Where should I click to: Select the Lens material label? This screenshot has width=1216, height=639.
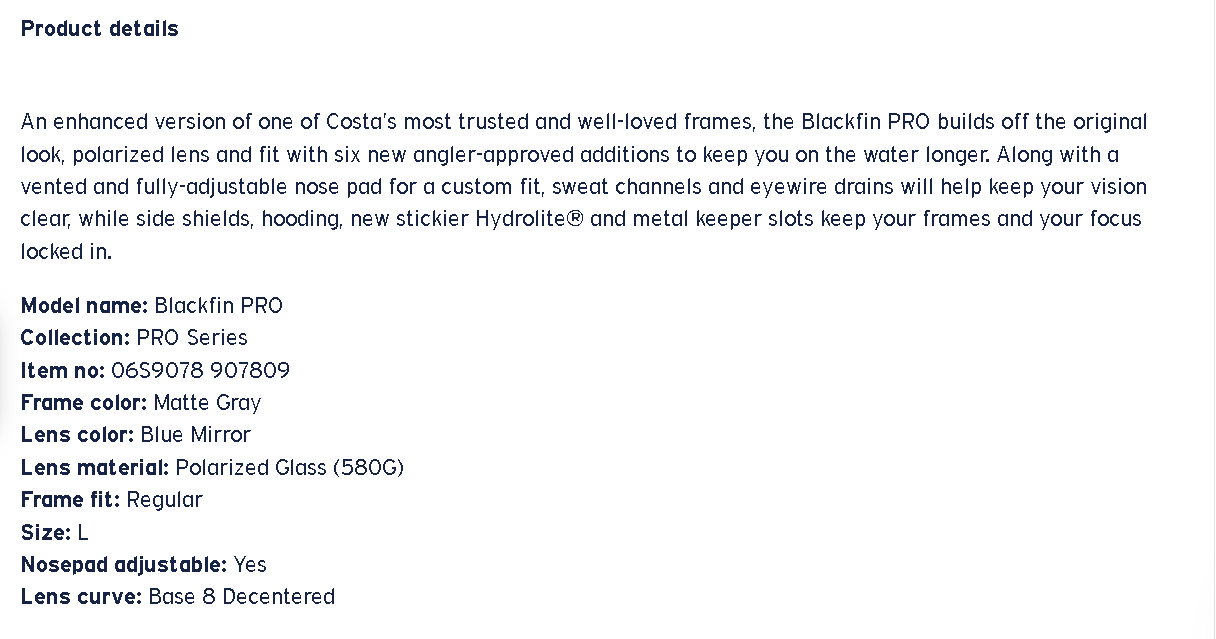click(95, 467)
